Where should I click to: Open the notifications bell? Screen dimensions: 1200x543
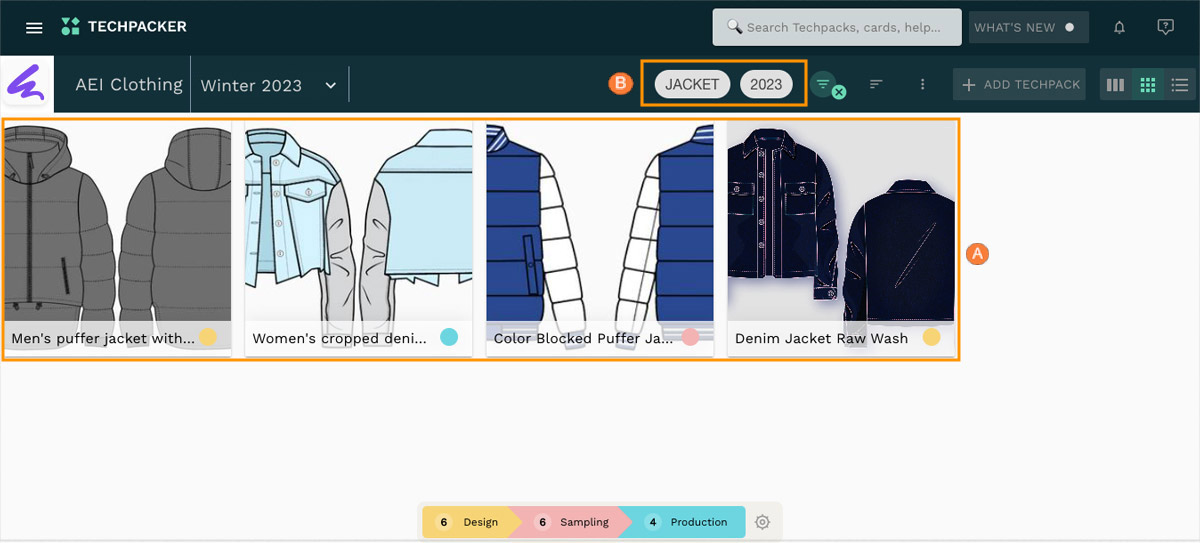point(1120,28)
